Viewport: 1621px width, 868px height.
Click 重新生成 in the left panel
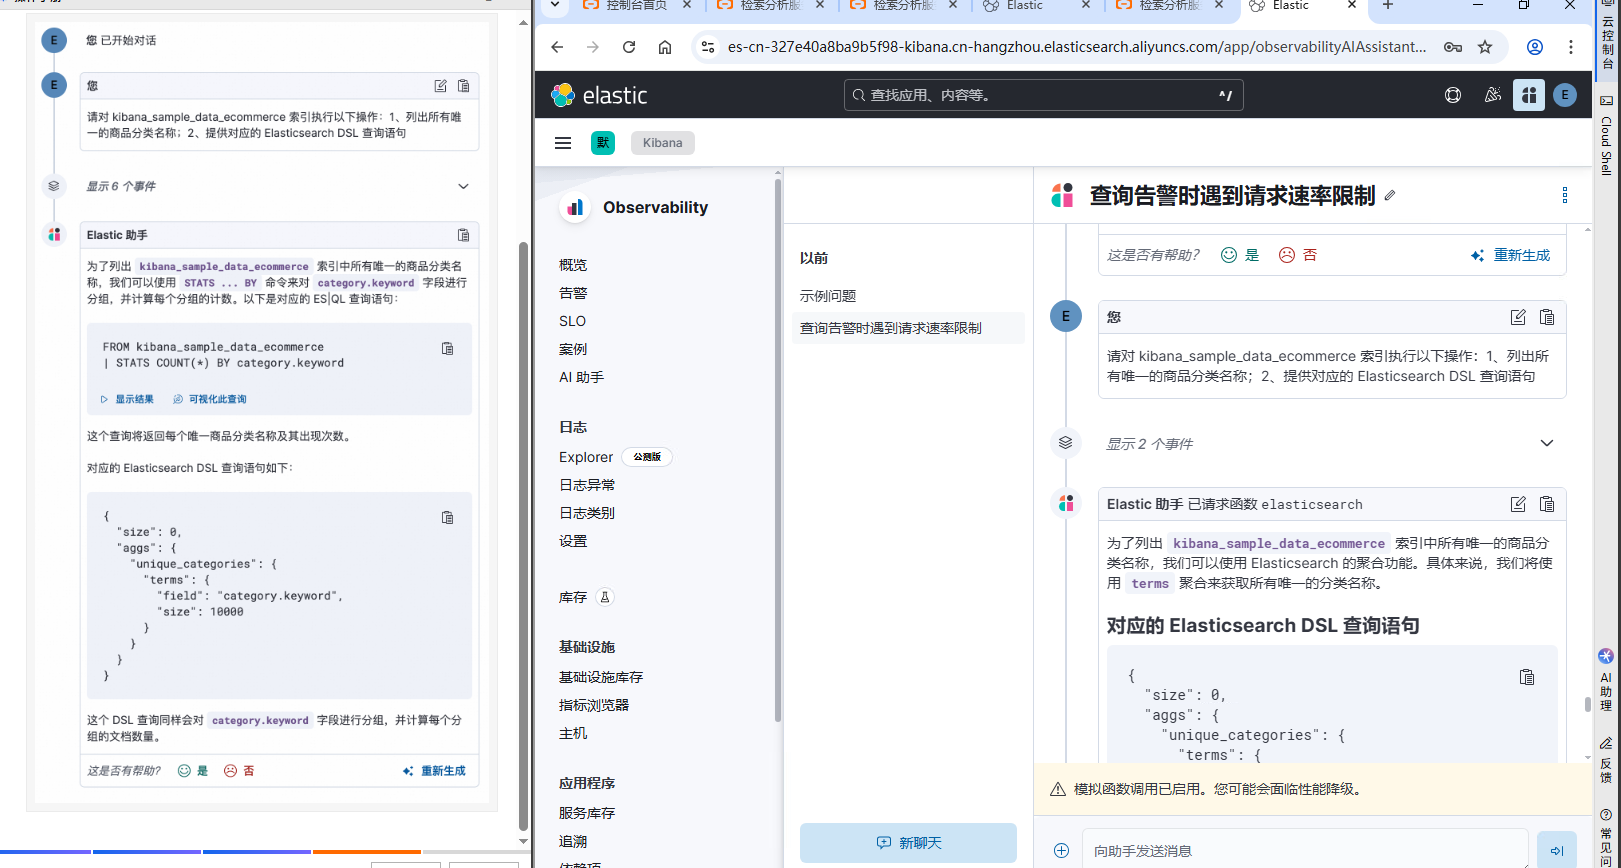coord(434,771)
